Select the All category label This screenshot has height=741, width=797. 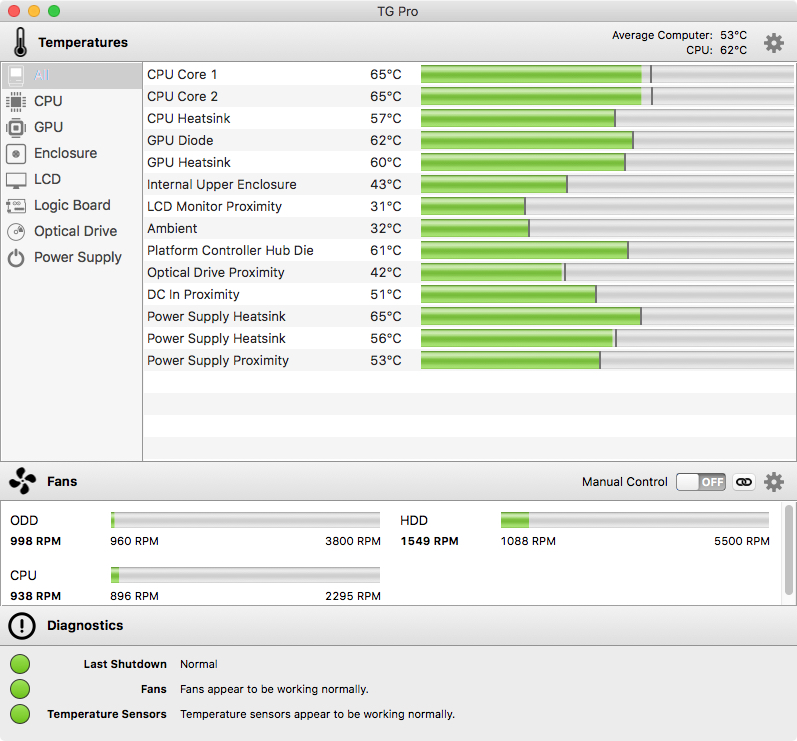(x=41, y=75)
